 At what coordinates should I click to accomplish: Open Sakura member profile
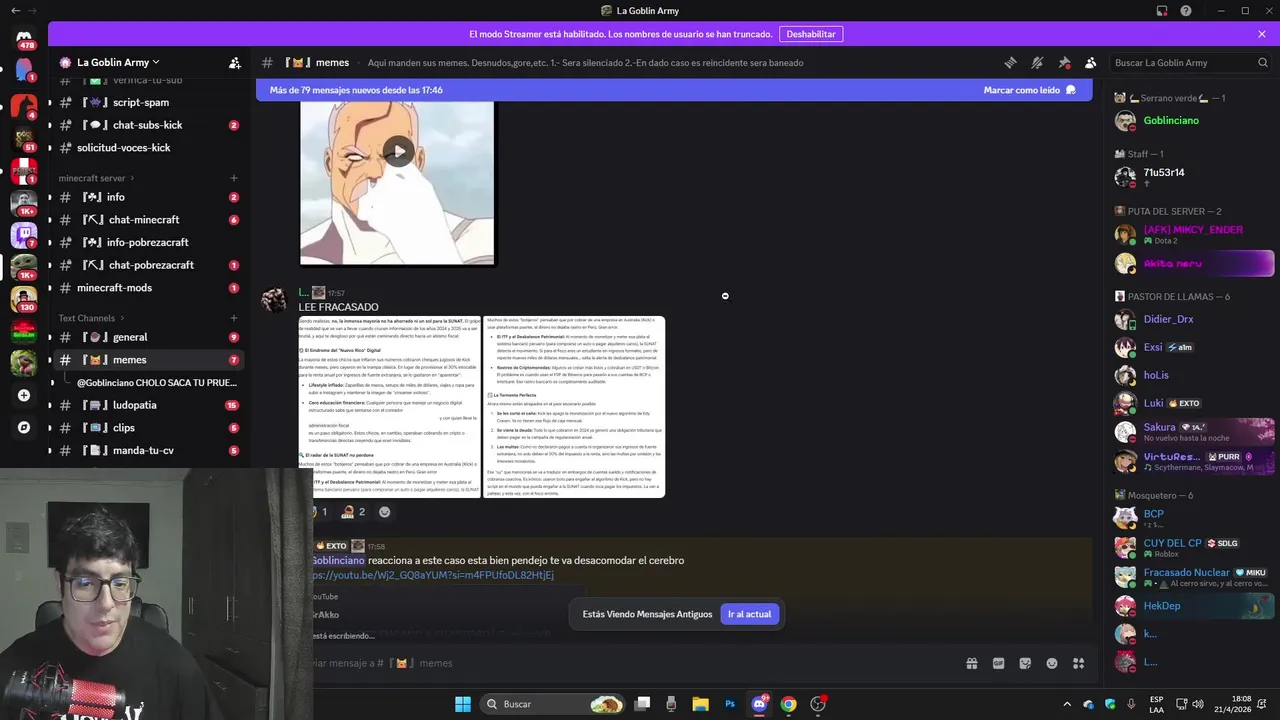pyautogui.click(x=1194, y=432)
